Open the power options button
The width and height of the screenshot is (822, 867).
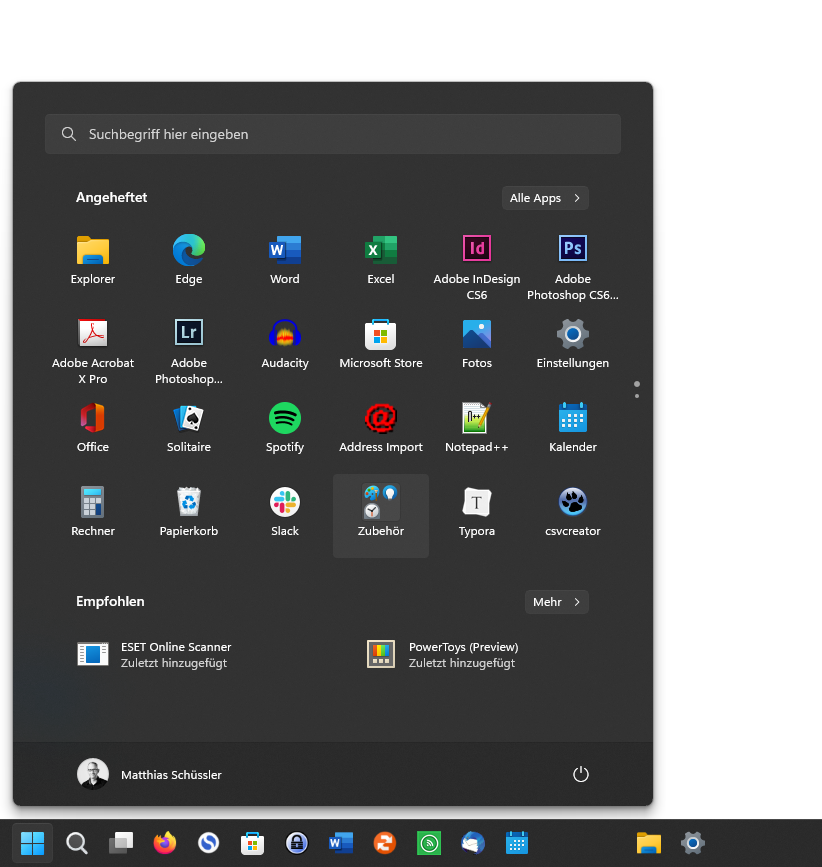(x=580, y=774)
